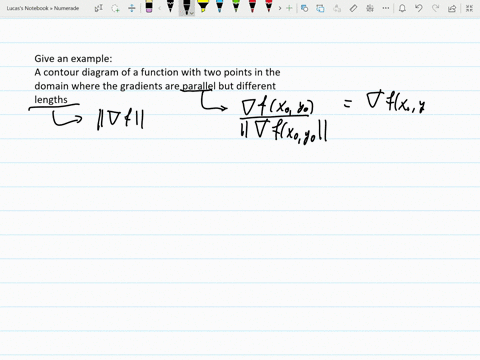Click the Ink to Text icon
This screenshot has height=360, width=480.
337,8
